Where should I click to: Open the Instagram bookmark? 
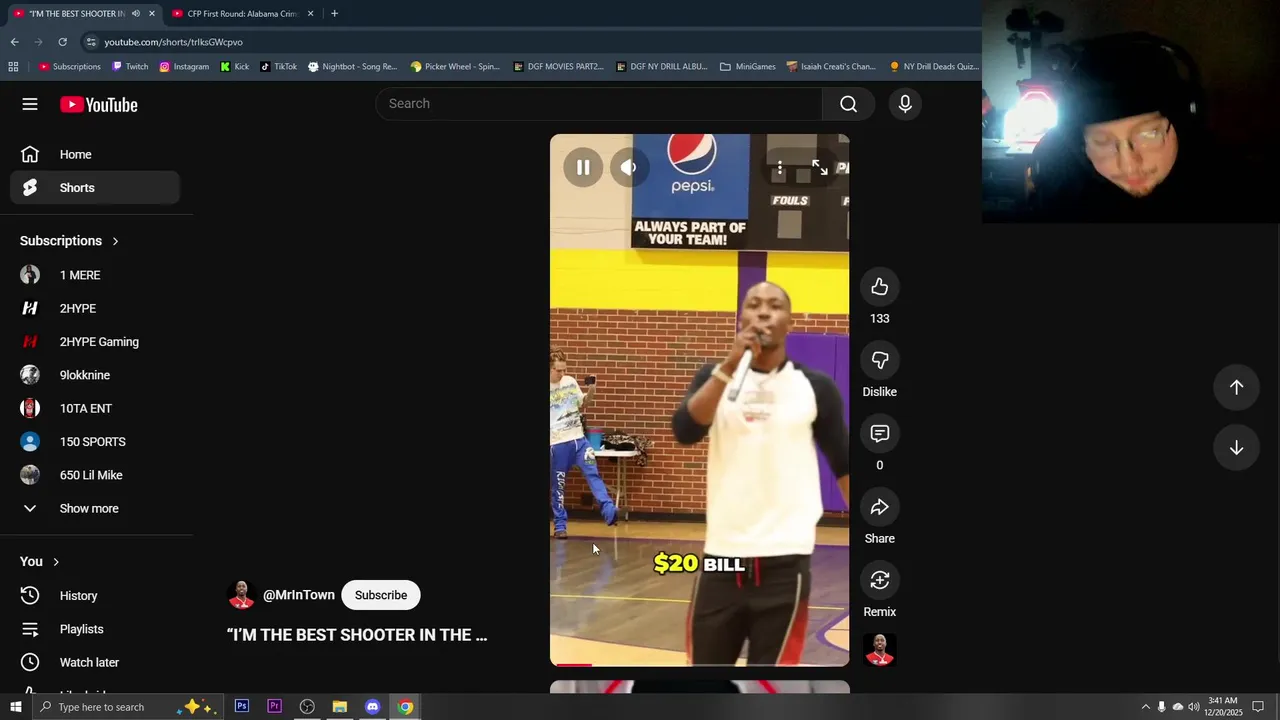[184, 67]
